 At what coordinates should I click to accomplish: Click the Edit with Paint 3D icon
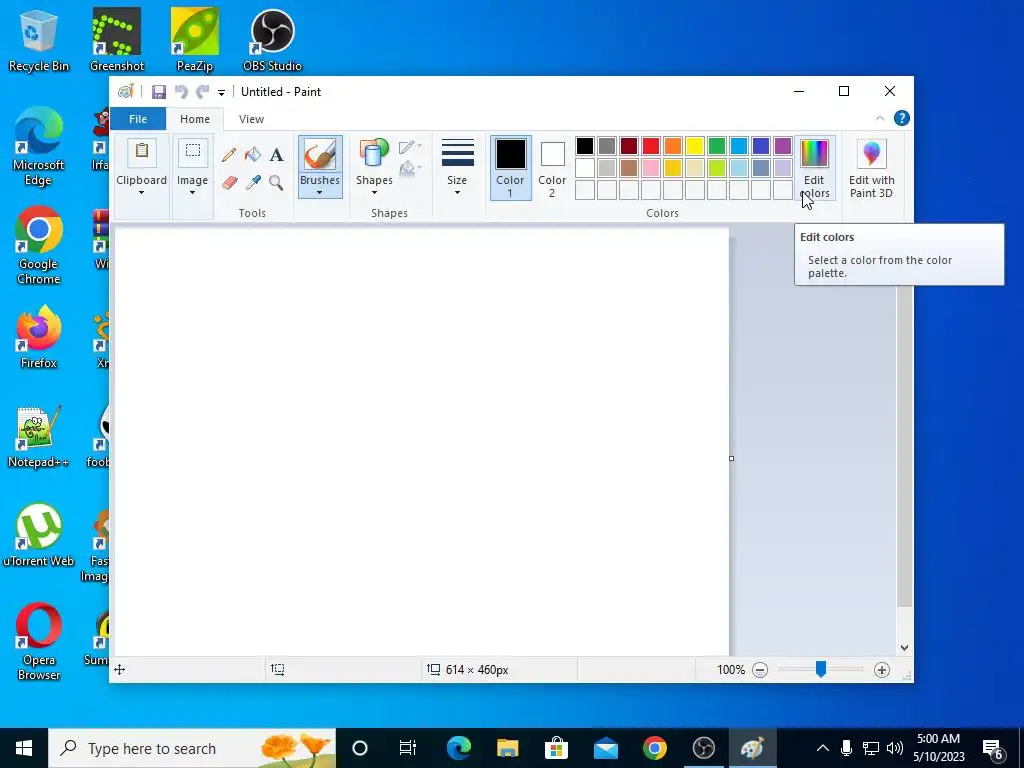pyautogui.click(x=871, y=153)
